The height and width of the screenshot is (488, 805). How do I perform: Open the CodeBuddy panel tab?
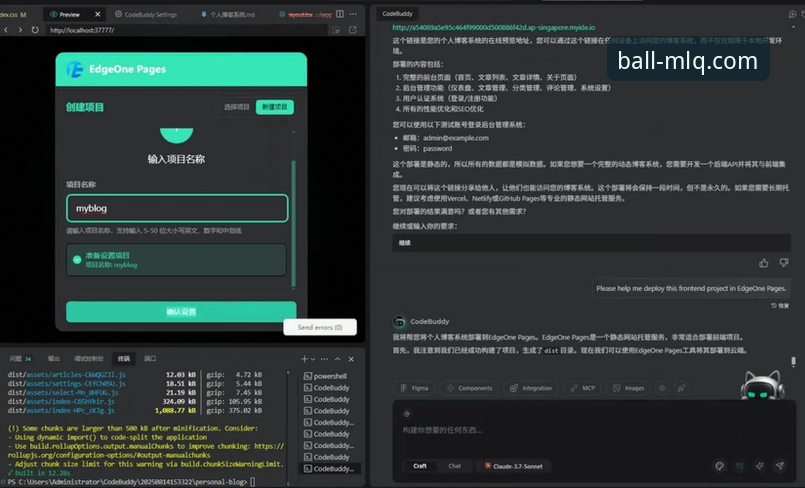(397, 13)
